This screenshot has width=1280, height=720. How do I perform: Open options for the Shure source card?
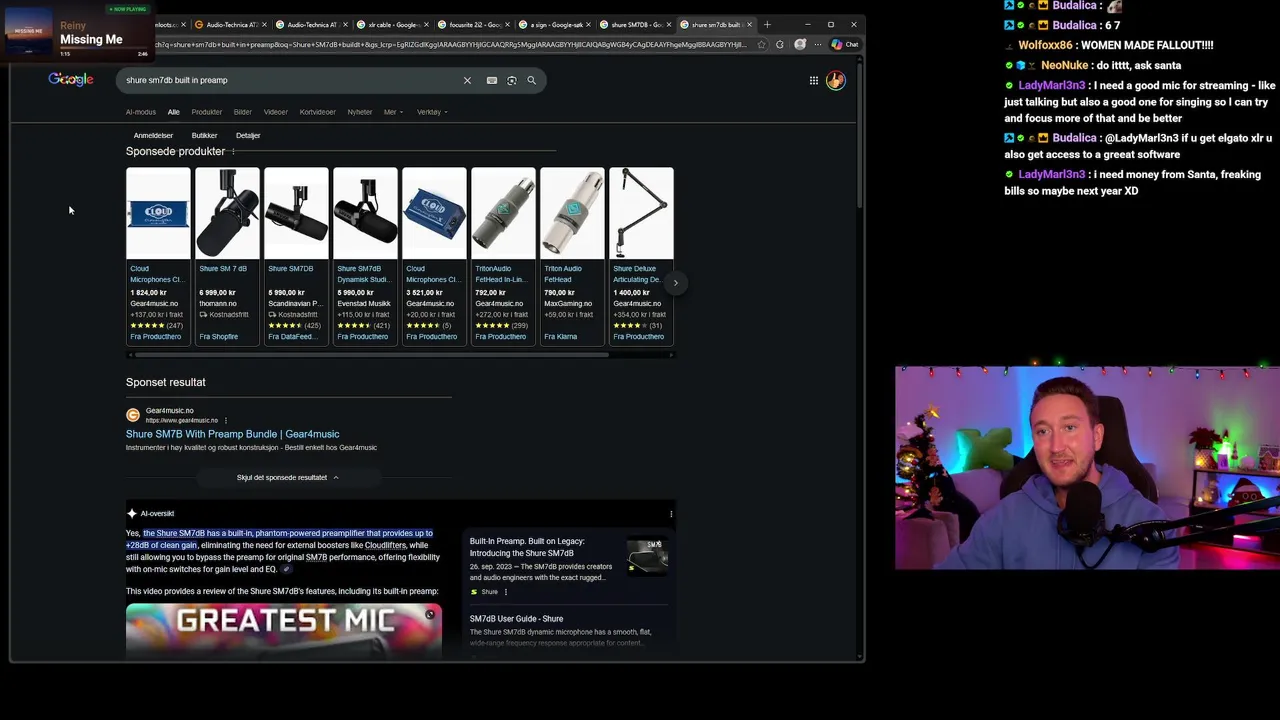coord(506,592)
